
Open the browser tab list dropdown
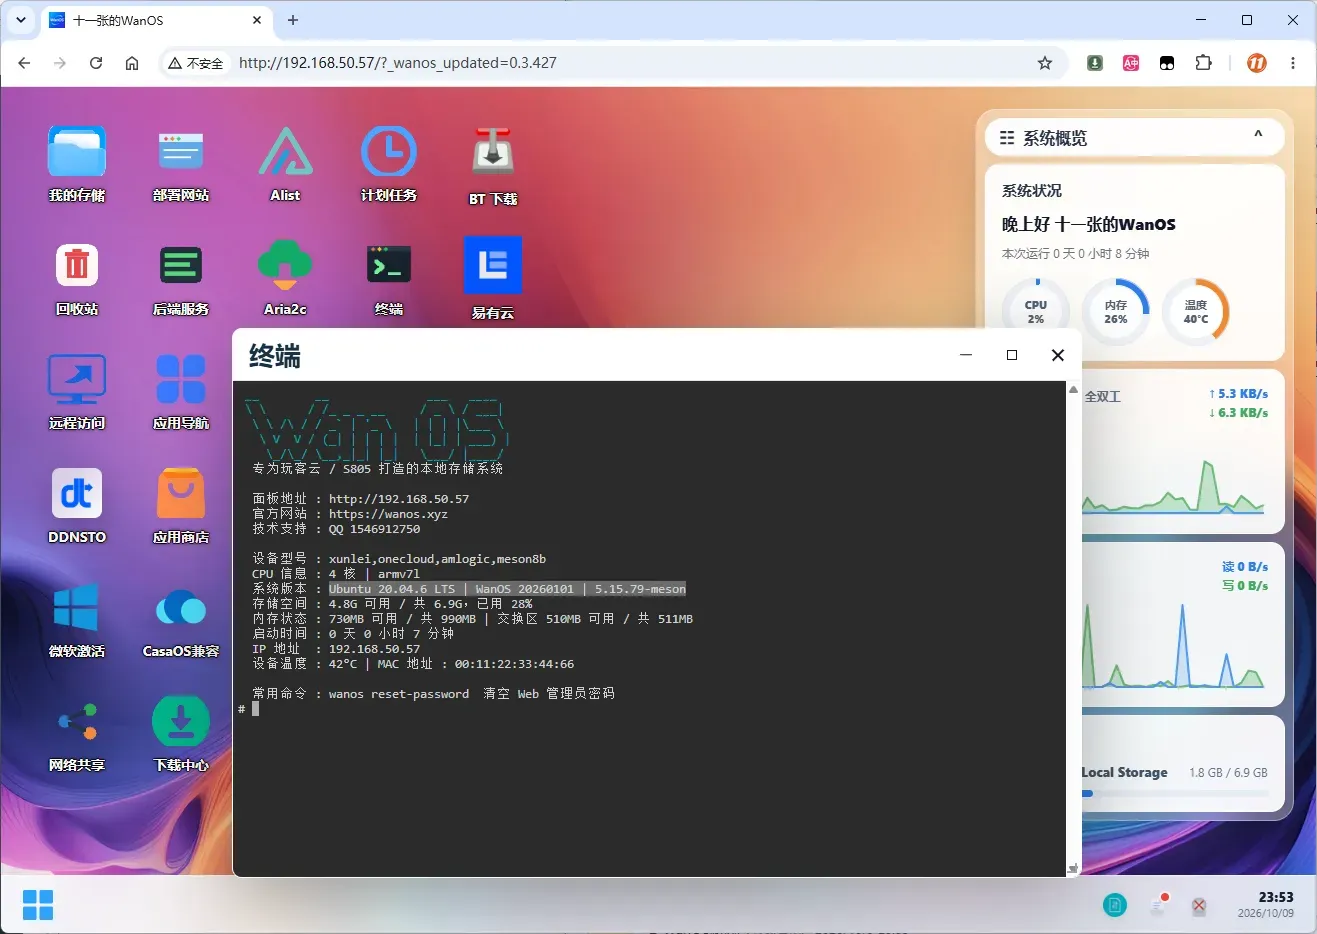pos(21,20)
